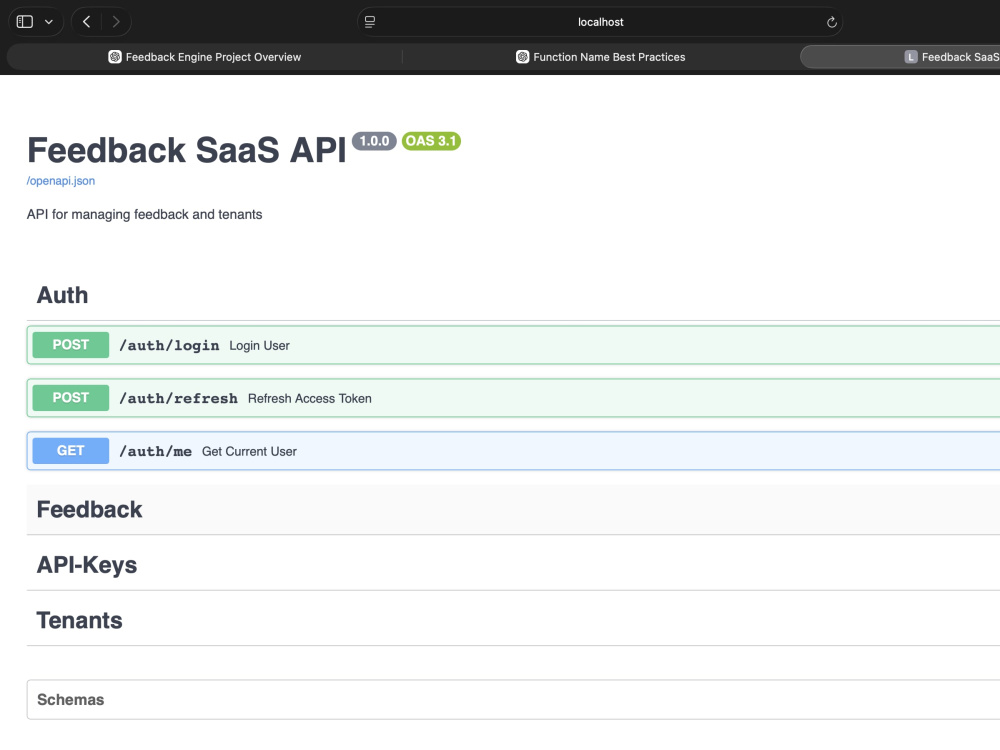The image size is (1000, 750).
Task: Collapse the Auth section
Action: click(x=62, y=295)
